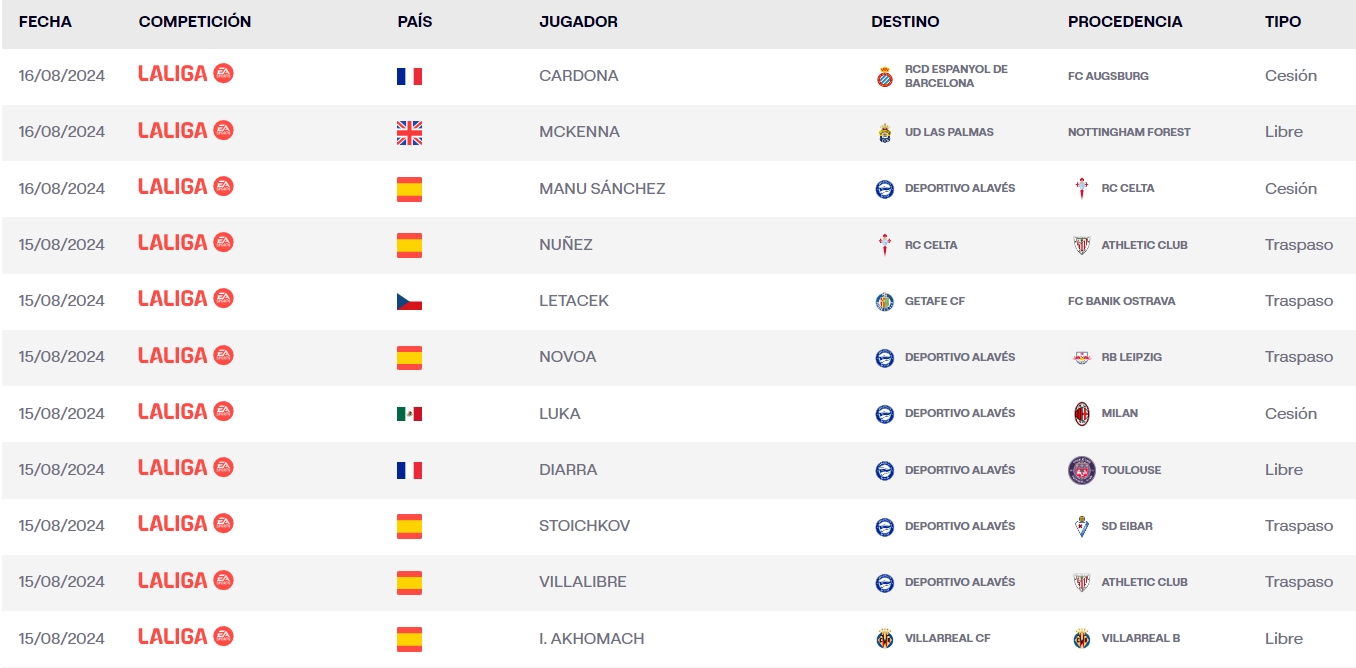Open player name MANU SÁNCHEZ
This screenshot has width=1356, height=668.
(602, 189)
